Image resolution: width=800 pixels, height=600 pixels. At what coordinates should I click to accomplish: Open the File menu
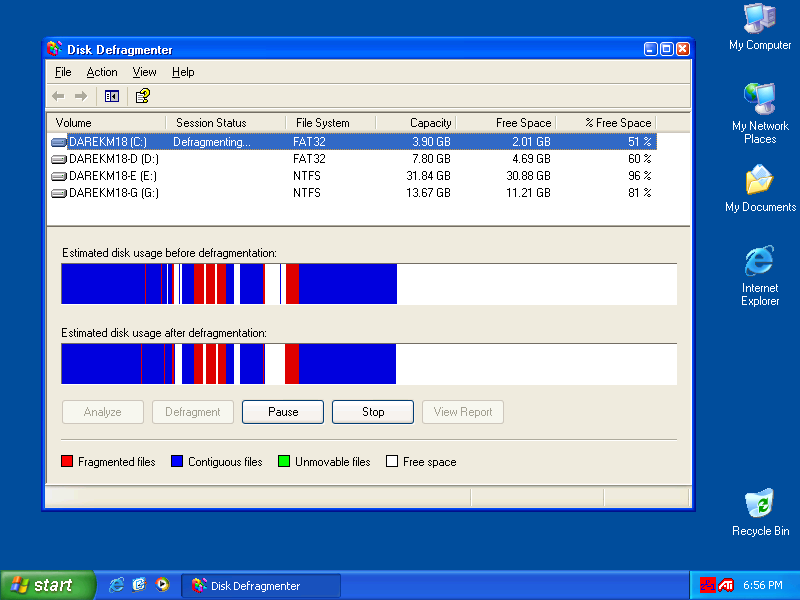pyautogui.click(x=63, y=72)
